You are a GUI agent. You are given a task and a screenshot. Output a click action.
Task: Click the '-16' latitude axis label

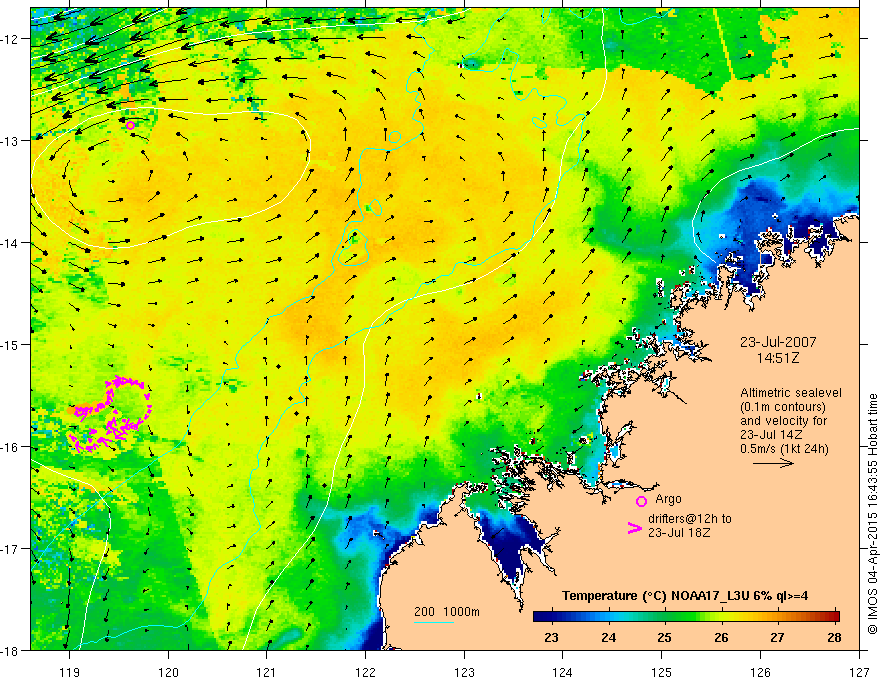pos(11,447)
